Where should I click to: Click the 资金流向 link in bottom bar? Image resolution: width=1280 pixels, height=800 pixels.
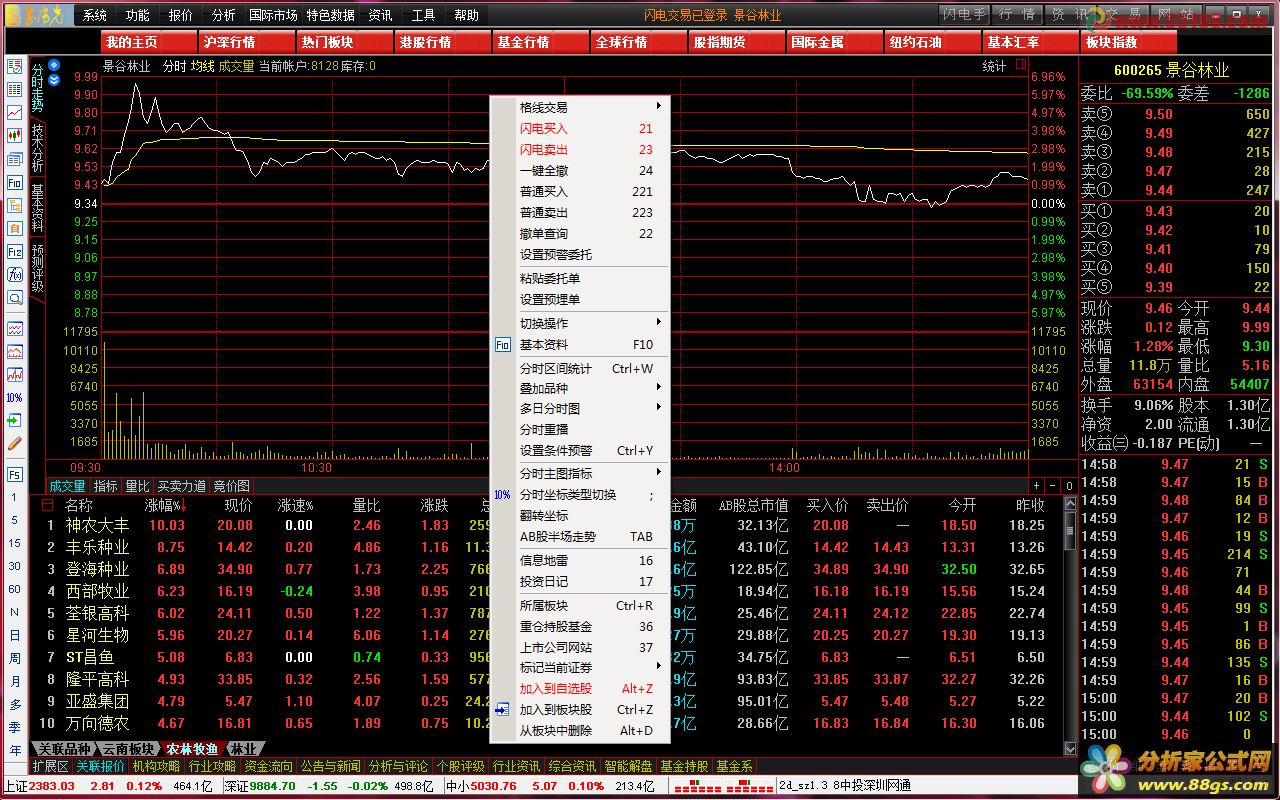click(269, 766)
